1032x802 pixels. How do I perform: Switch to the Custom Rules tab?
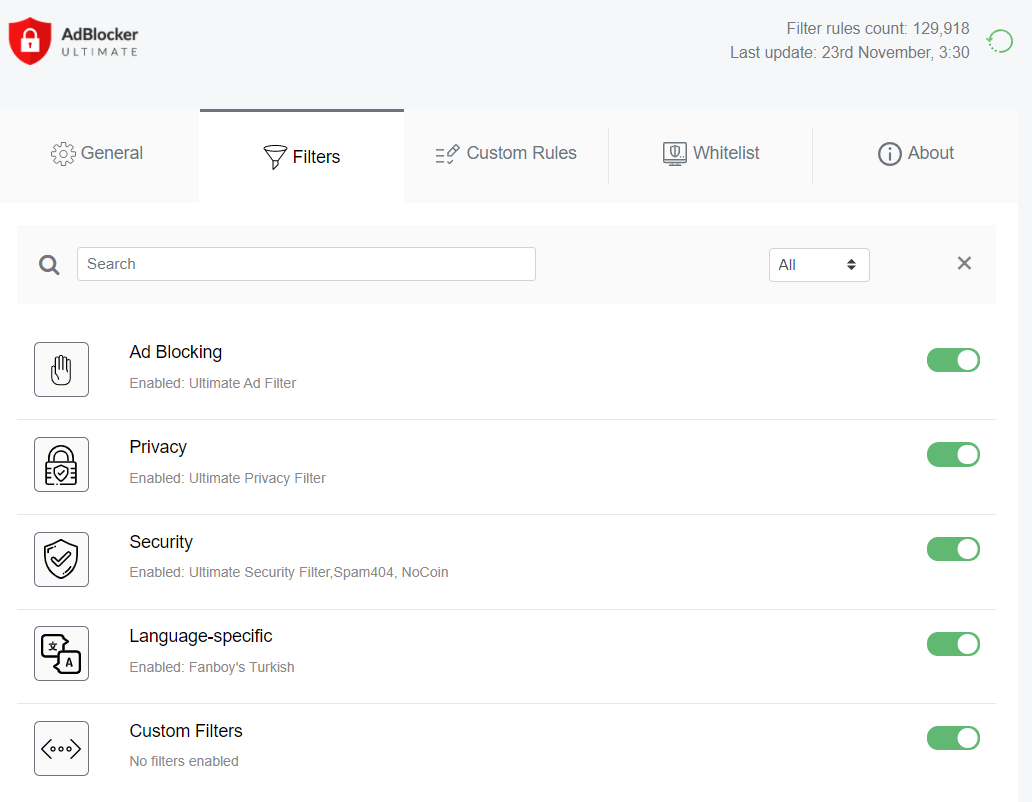coord(506,153)
